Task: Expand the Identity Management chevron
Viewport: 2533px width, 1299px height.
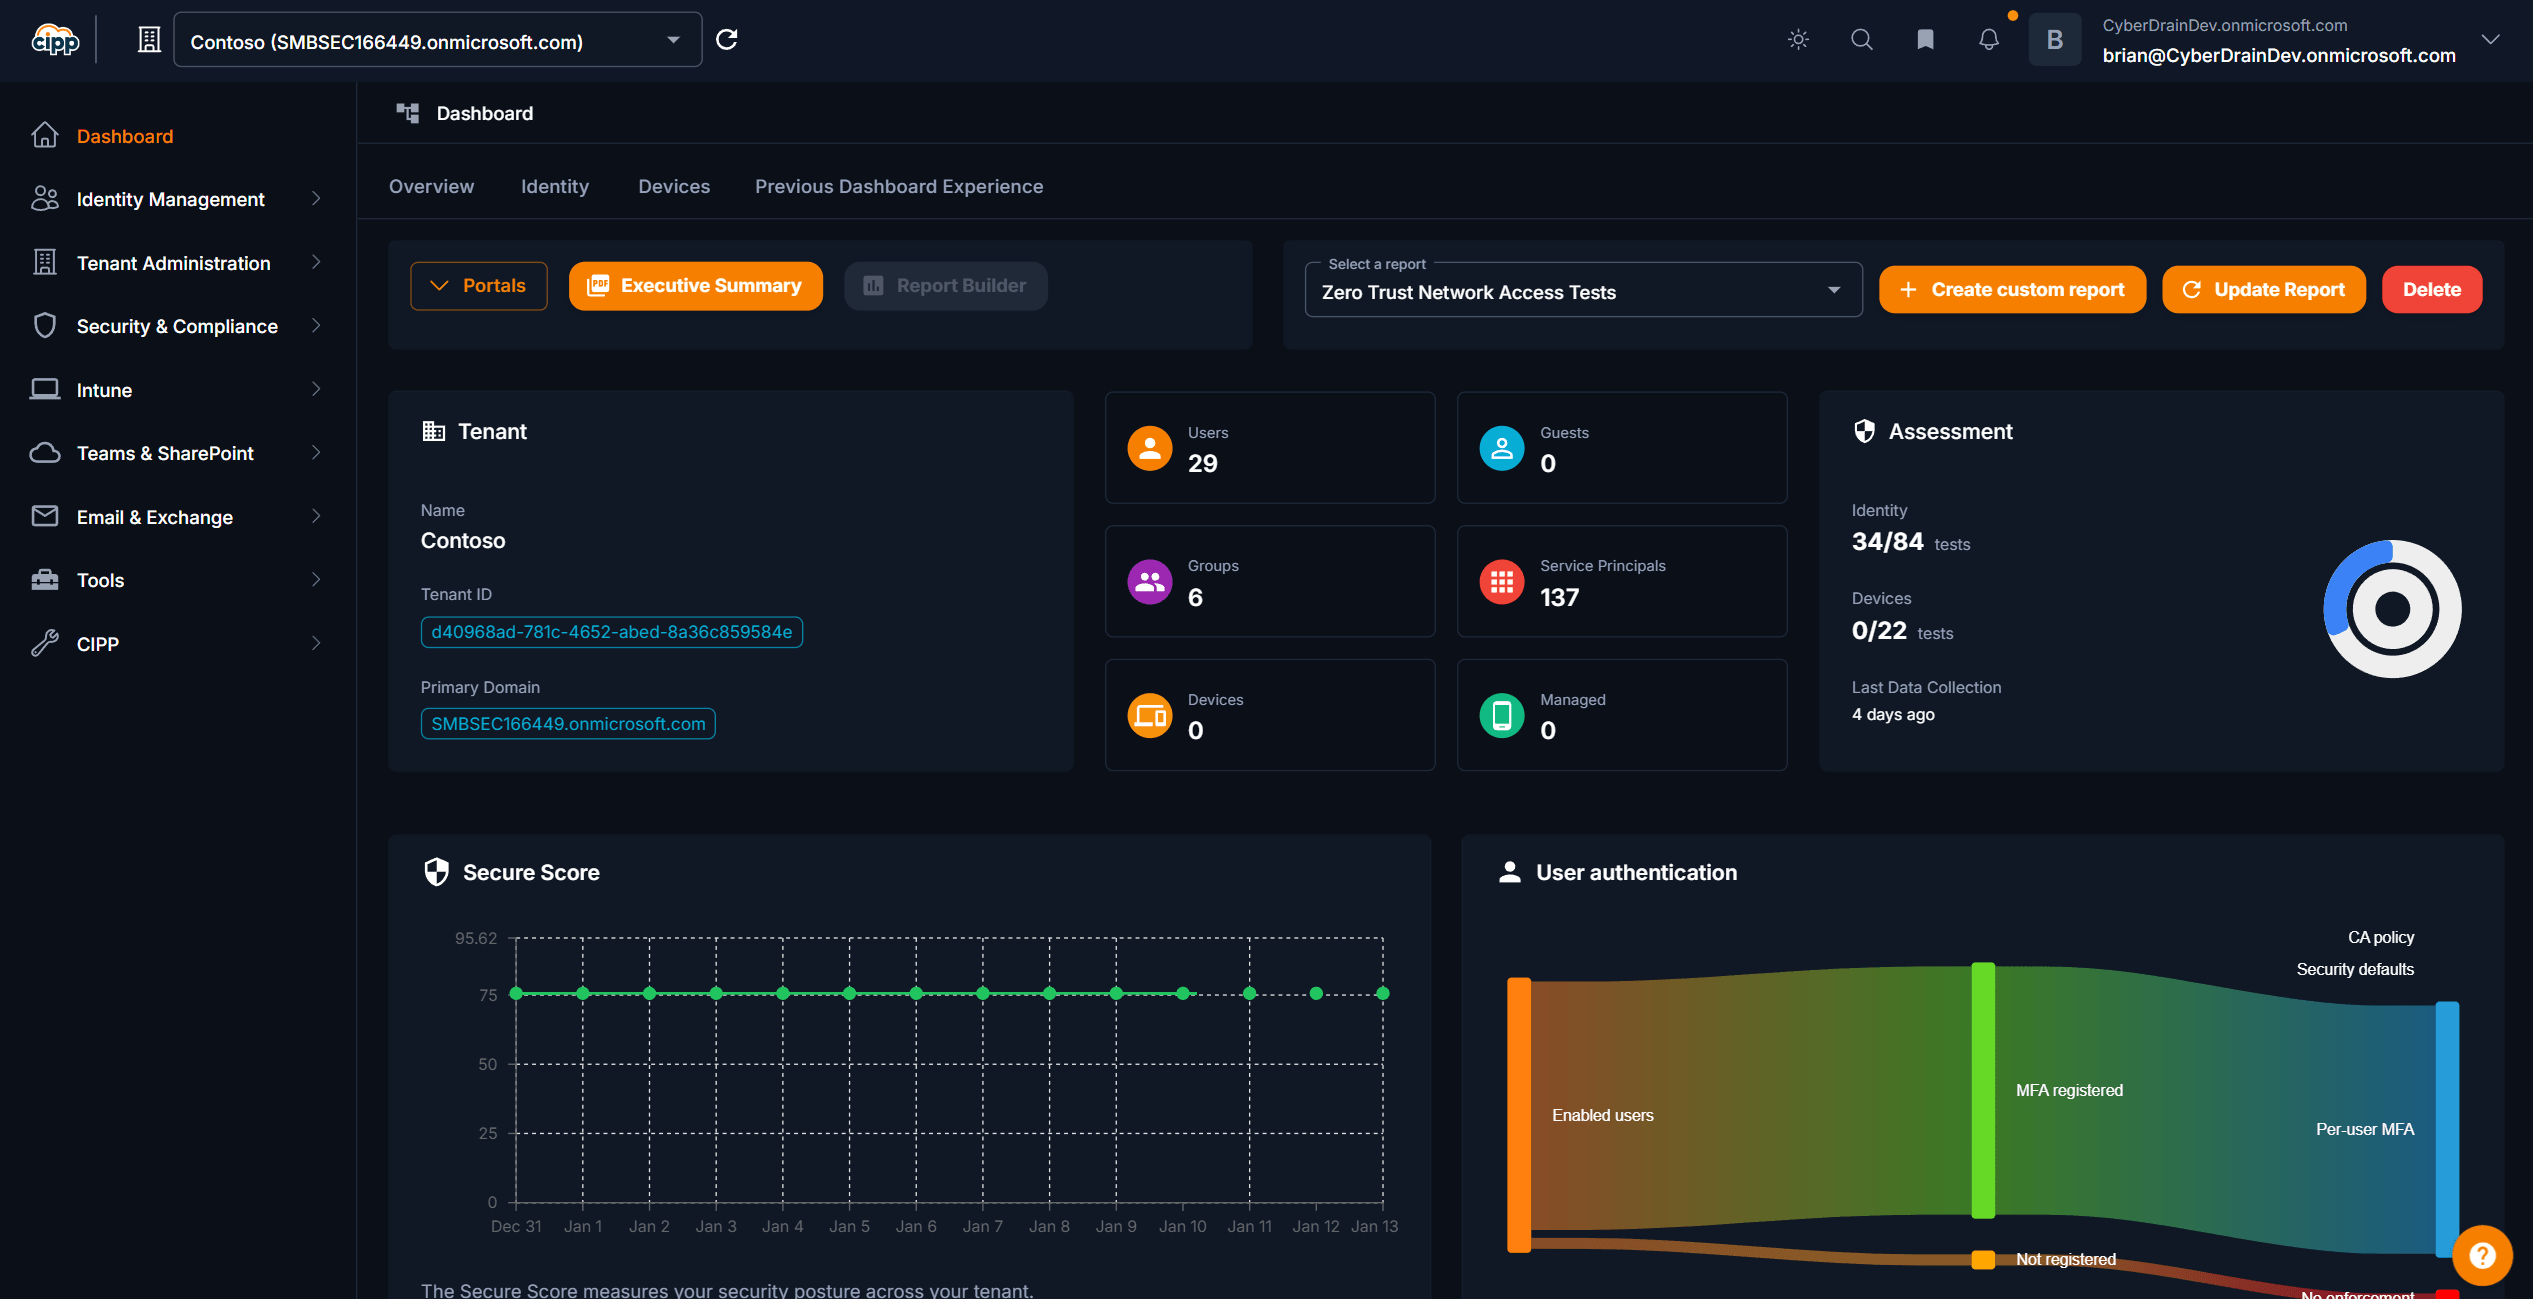Action: 316,199
